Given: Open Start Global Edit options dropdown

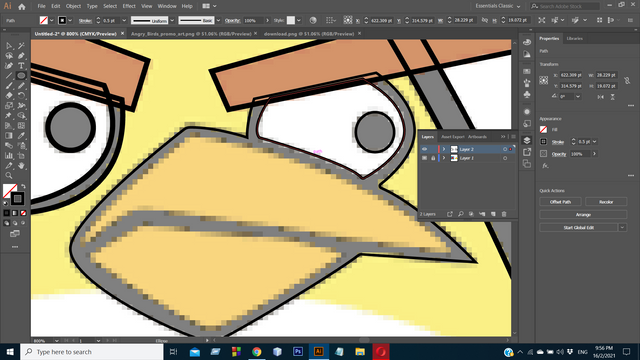Looking at the screenshot, I should [x=622, y=228].
